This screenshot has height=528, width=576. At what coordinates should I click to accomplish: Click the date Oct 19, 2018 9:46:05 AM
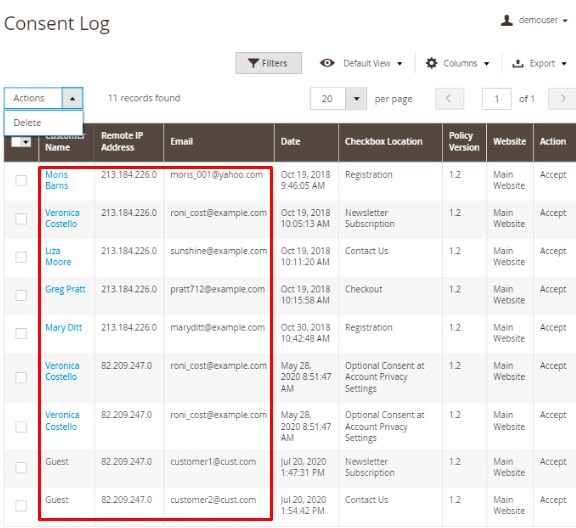(305, 180)
